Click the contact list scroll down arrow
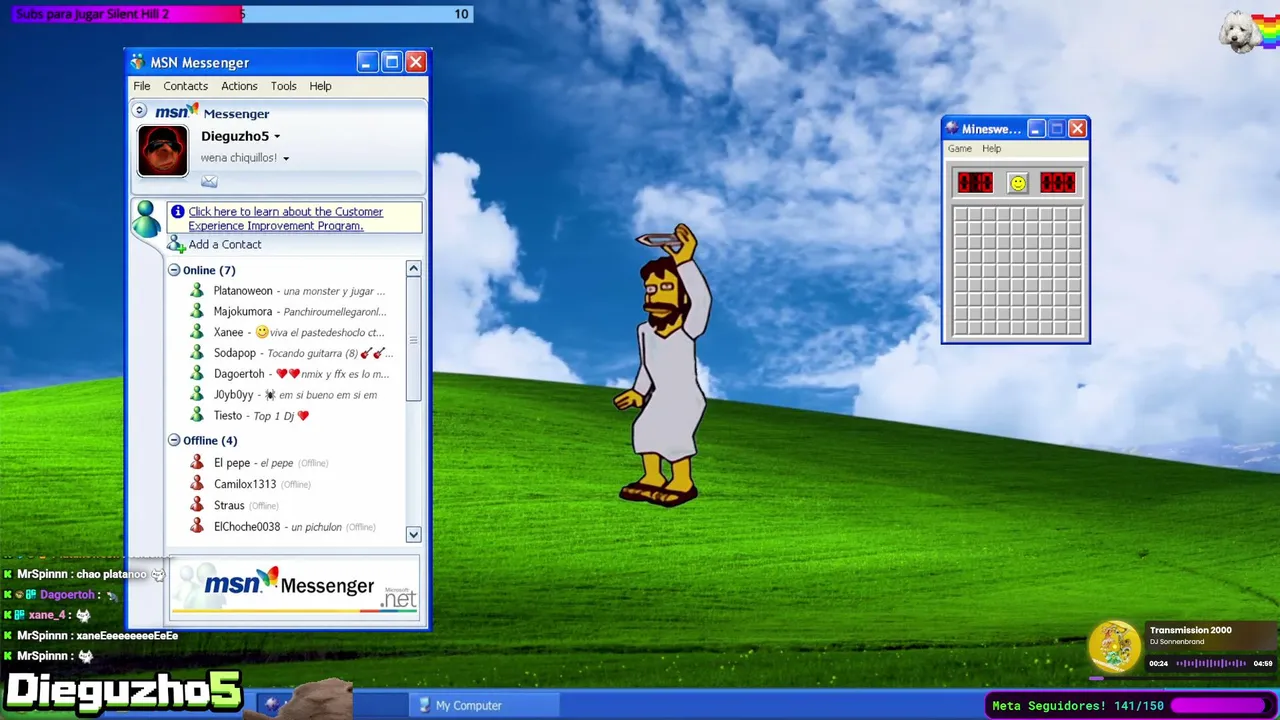 [413, 534]
